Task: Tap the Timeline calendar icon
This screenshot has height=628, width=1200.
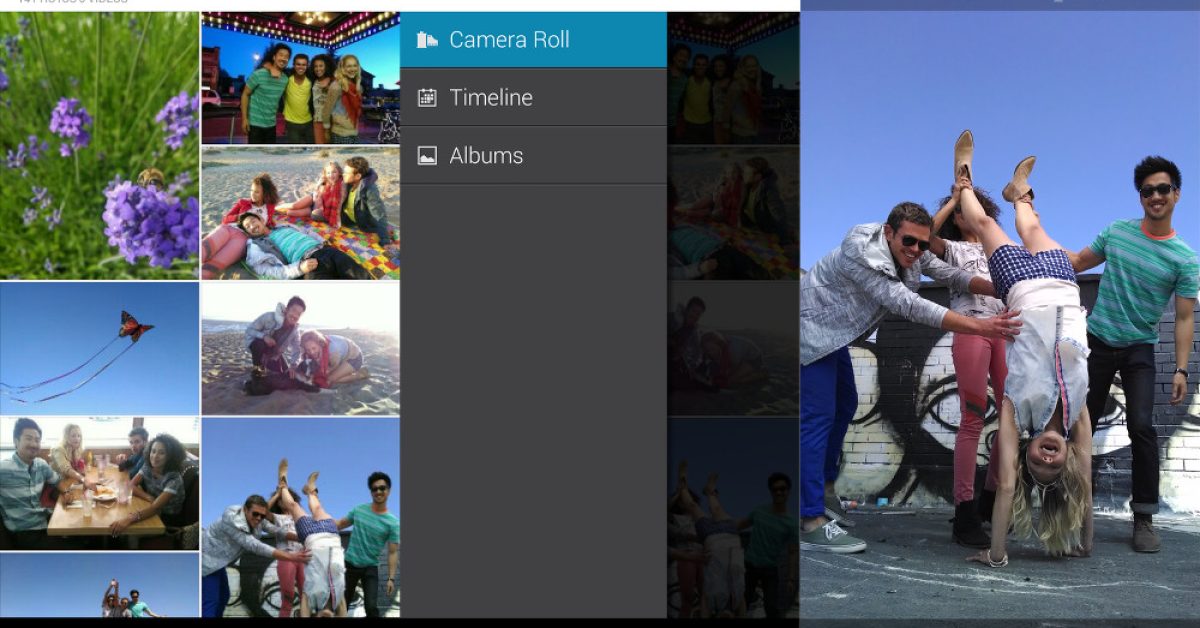Action: [x=427, y=98]
